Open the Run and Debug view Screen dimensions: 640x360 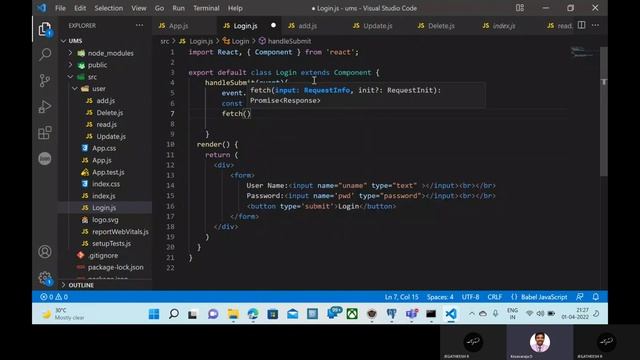[x=45, y=107]
